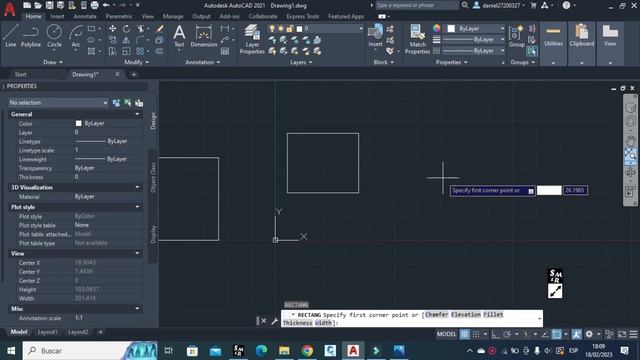Switch to the Start file tab
This screenshot has width=640, height=360.
[20, 74]
